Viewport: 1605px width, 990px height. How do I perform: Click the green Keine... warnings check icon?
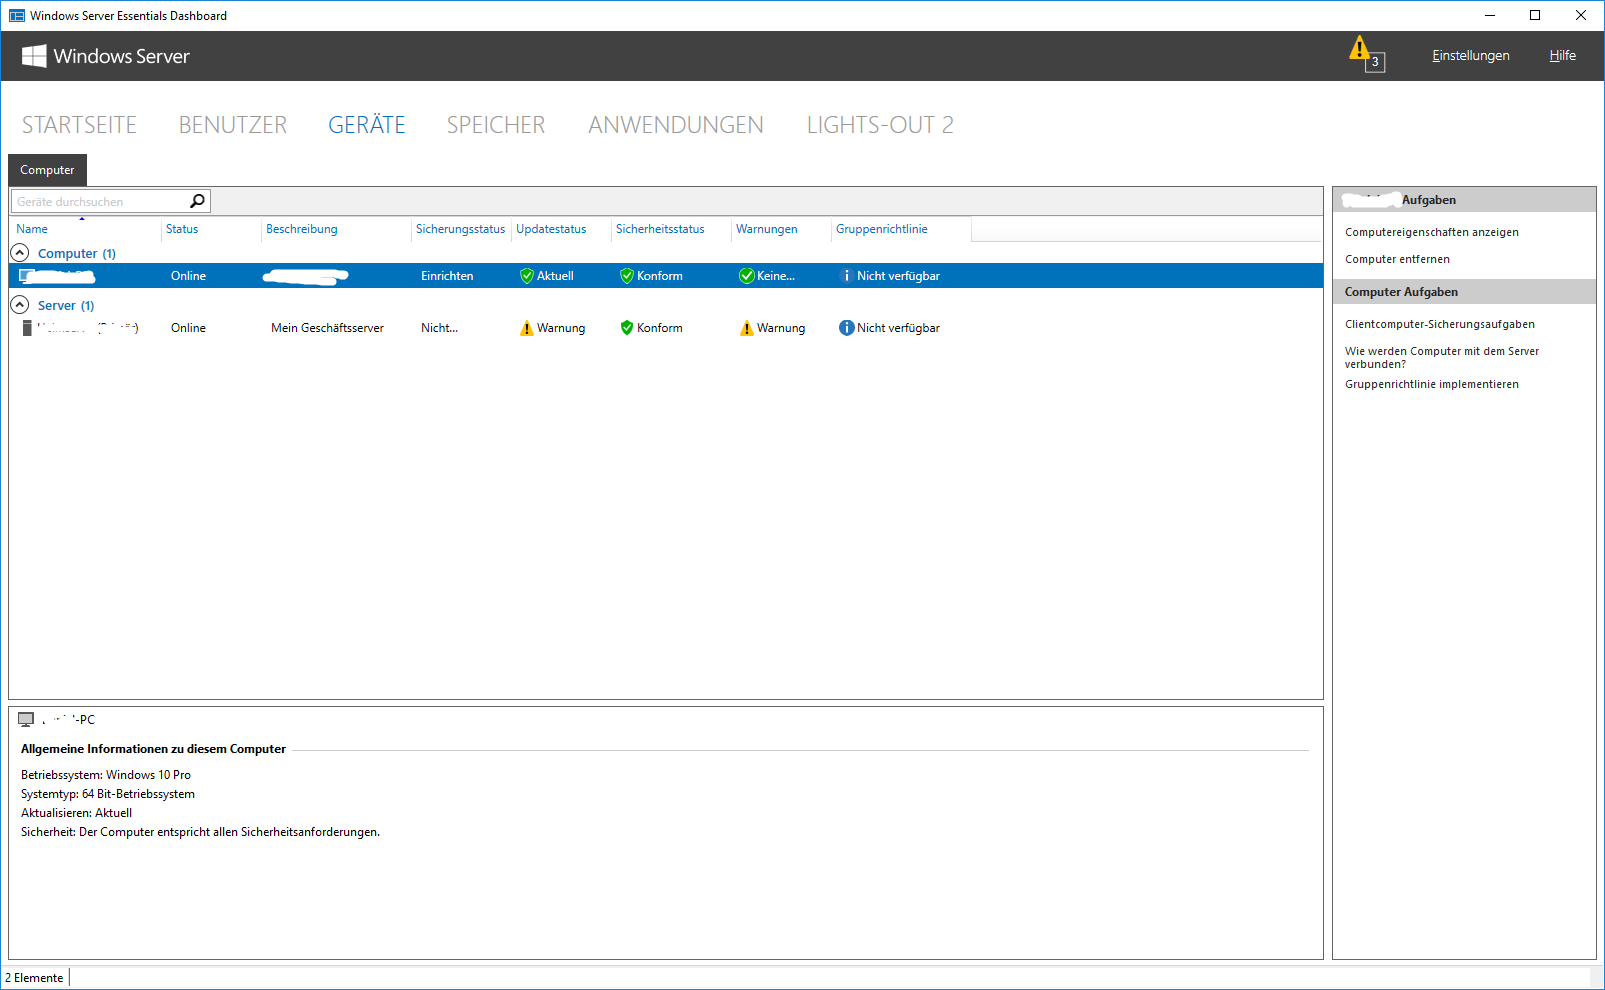click(747, 276)
